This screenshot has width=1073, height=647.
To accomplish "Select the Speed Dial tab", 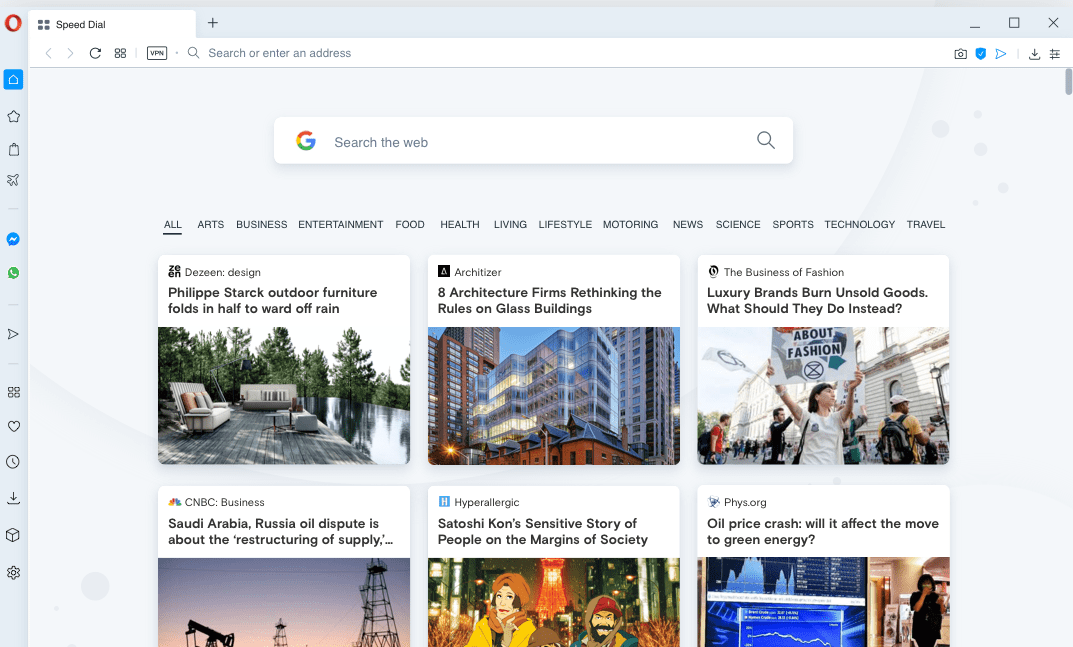I will (x=112, y=25).
